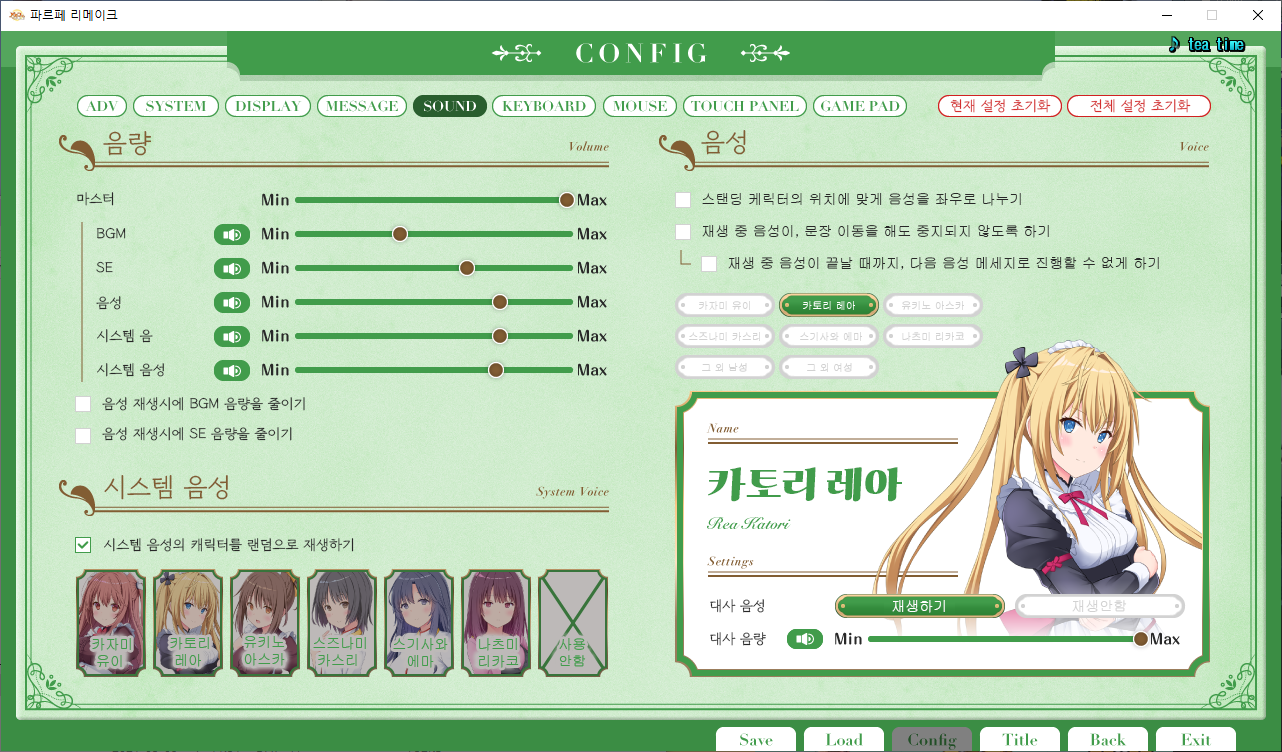1282x752 pixels.
Task: Mute 대사 음량 with its speaker icon
Action: click(805, 638)
